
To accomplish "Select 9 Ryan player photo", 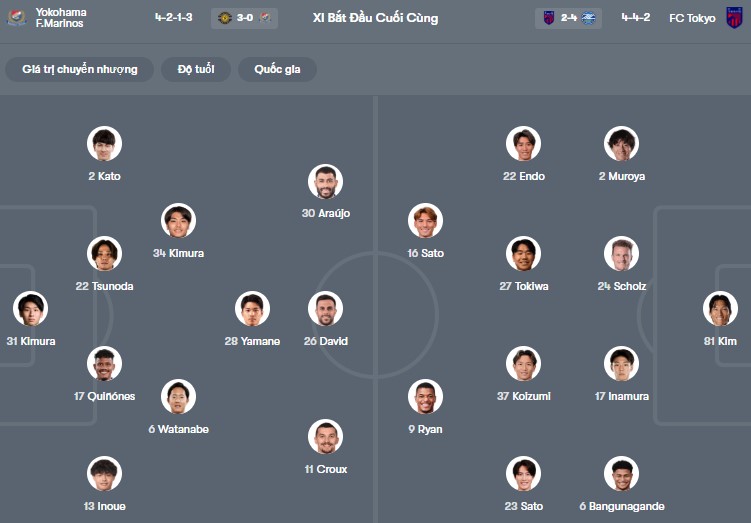I will (425, 397).
